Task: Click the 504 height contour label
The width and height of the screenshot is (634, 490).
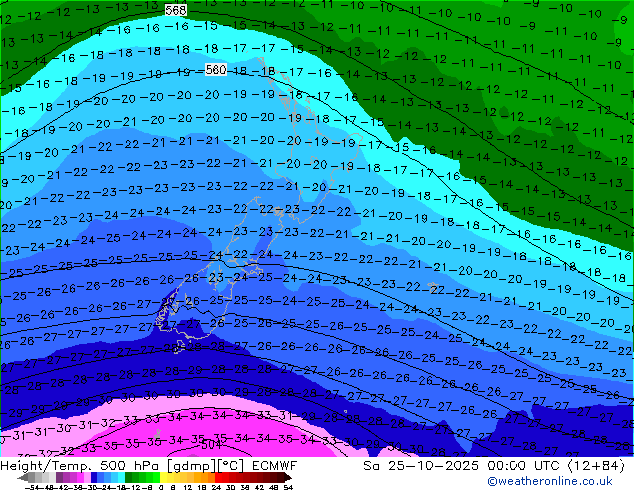Action: pyautogui.click(x=211, y=445)
